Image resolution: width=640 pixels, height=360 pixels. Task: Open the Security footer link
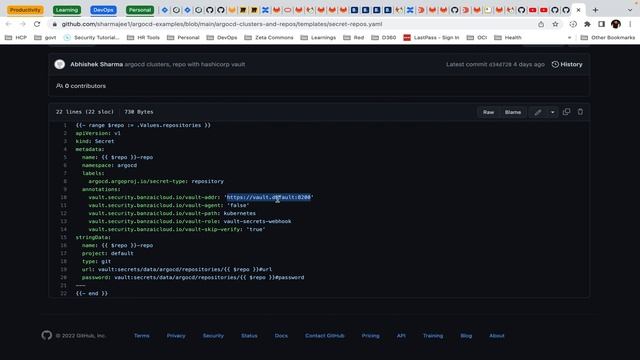tap(213, 336)
